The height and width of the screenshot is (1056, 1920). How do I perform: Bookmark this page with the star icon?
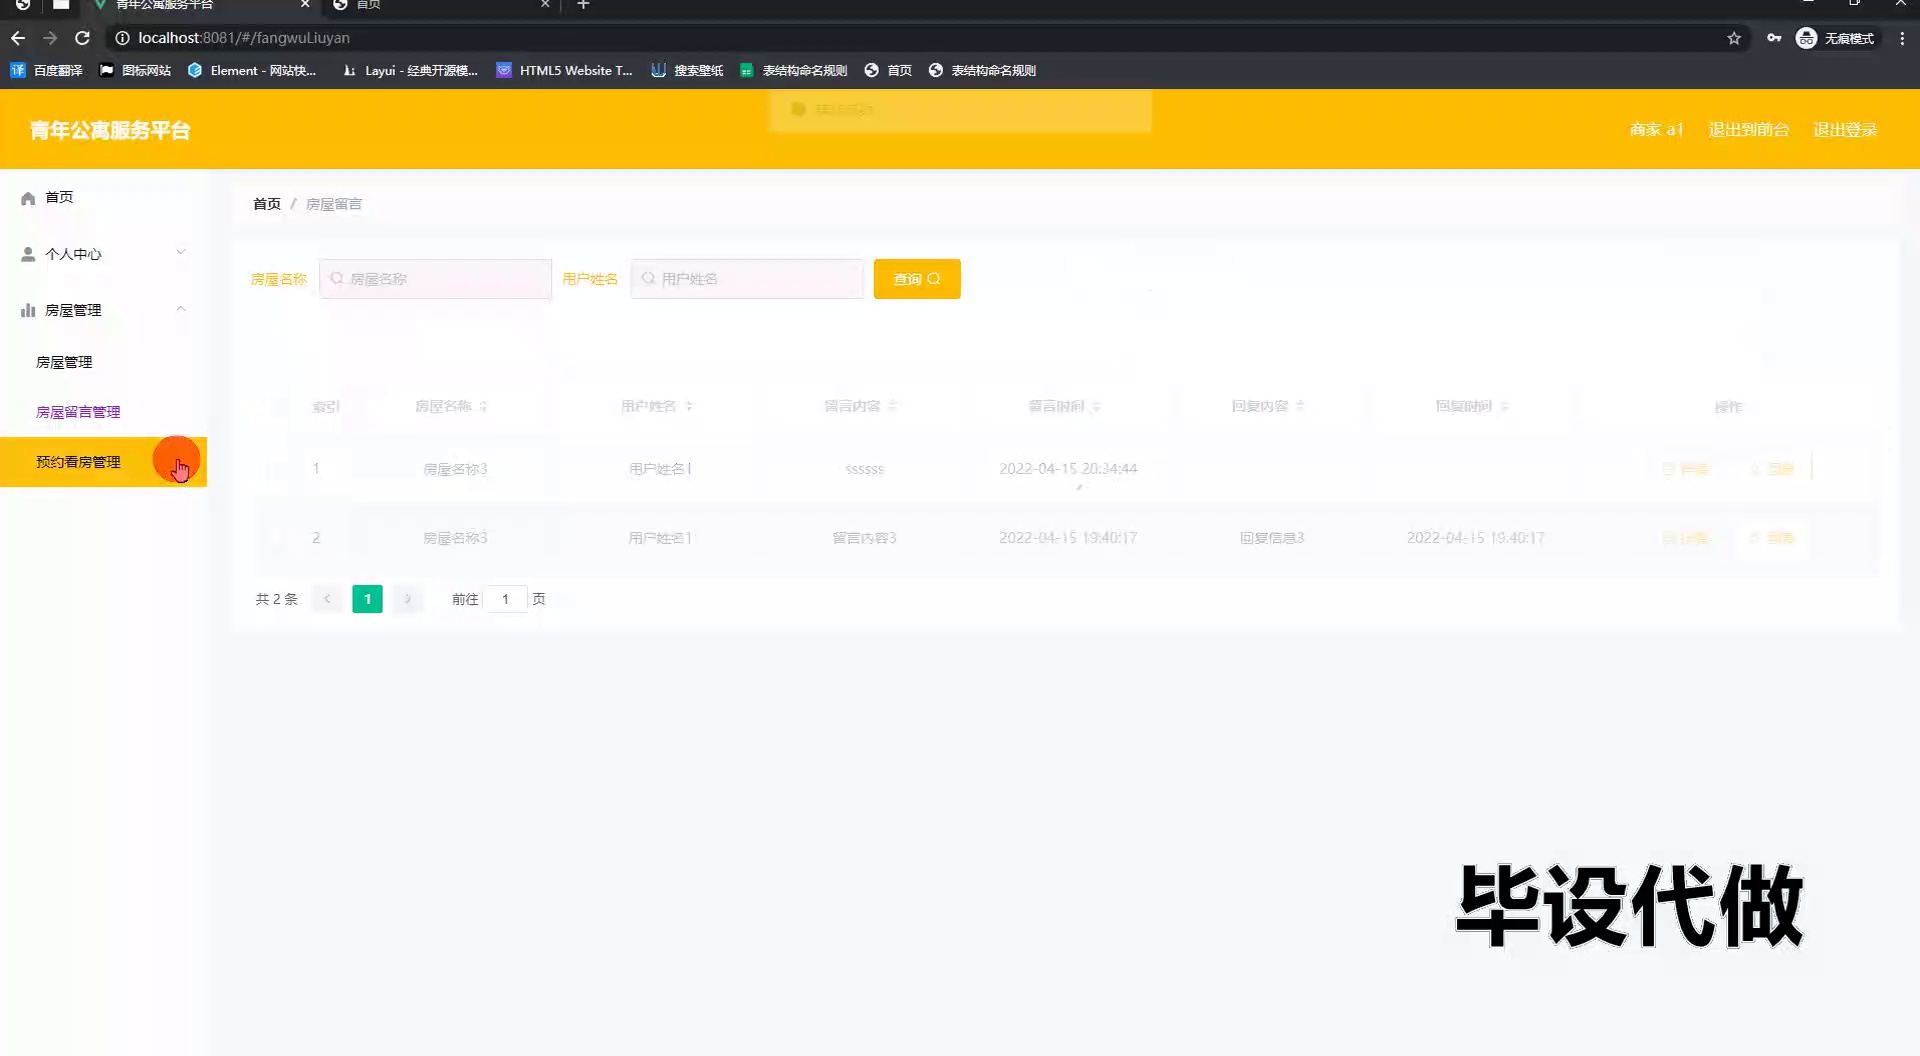1734,38
